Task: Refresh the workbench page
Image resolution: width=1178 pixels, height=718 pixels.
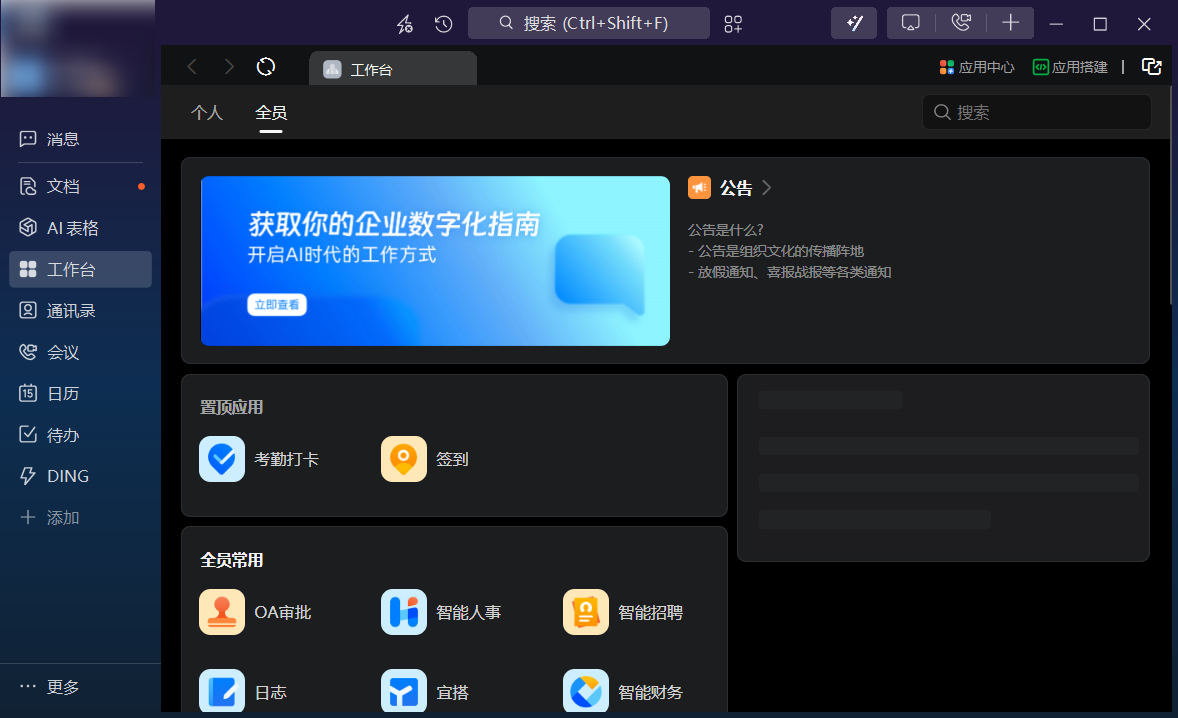Action: [266, 67]
